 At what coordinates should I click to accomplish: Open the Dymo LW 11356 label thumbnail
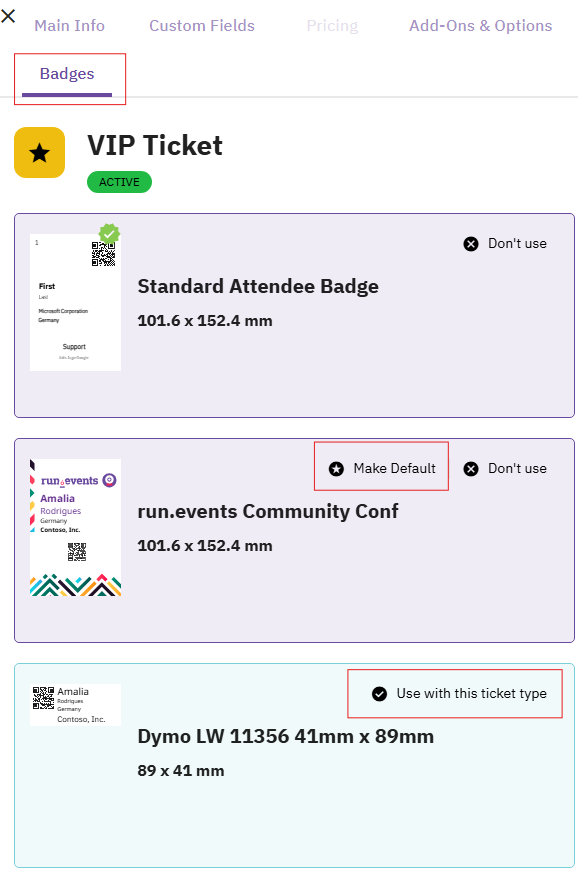pos(75,704)
